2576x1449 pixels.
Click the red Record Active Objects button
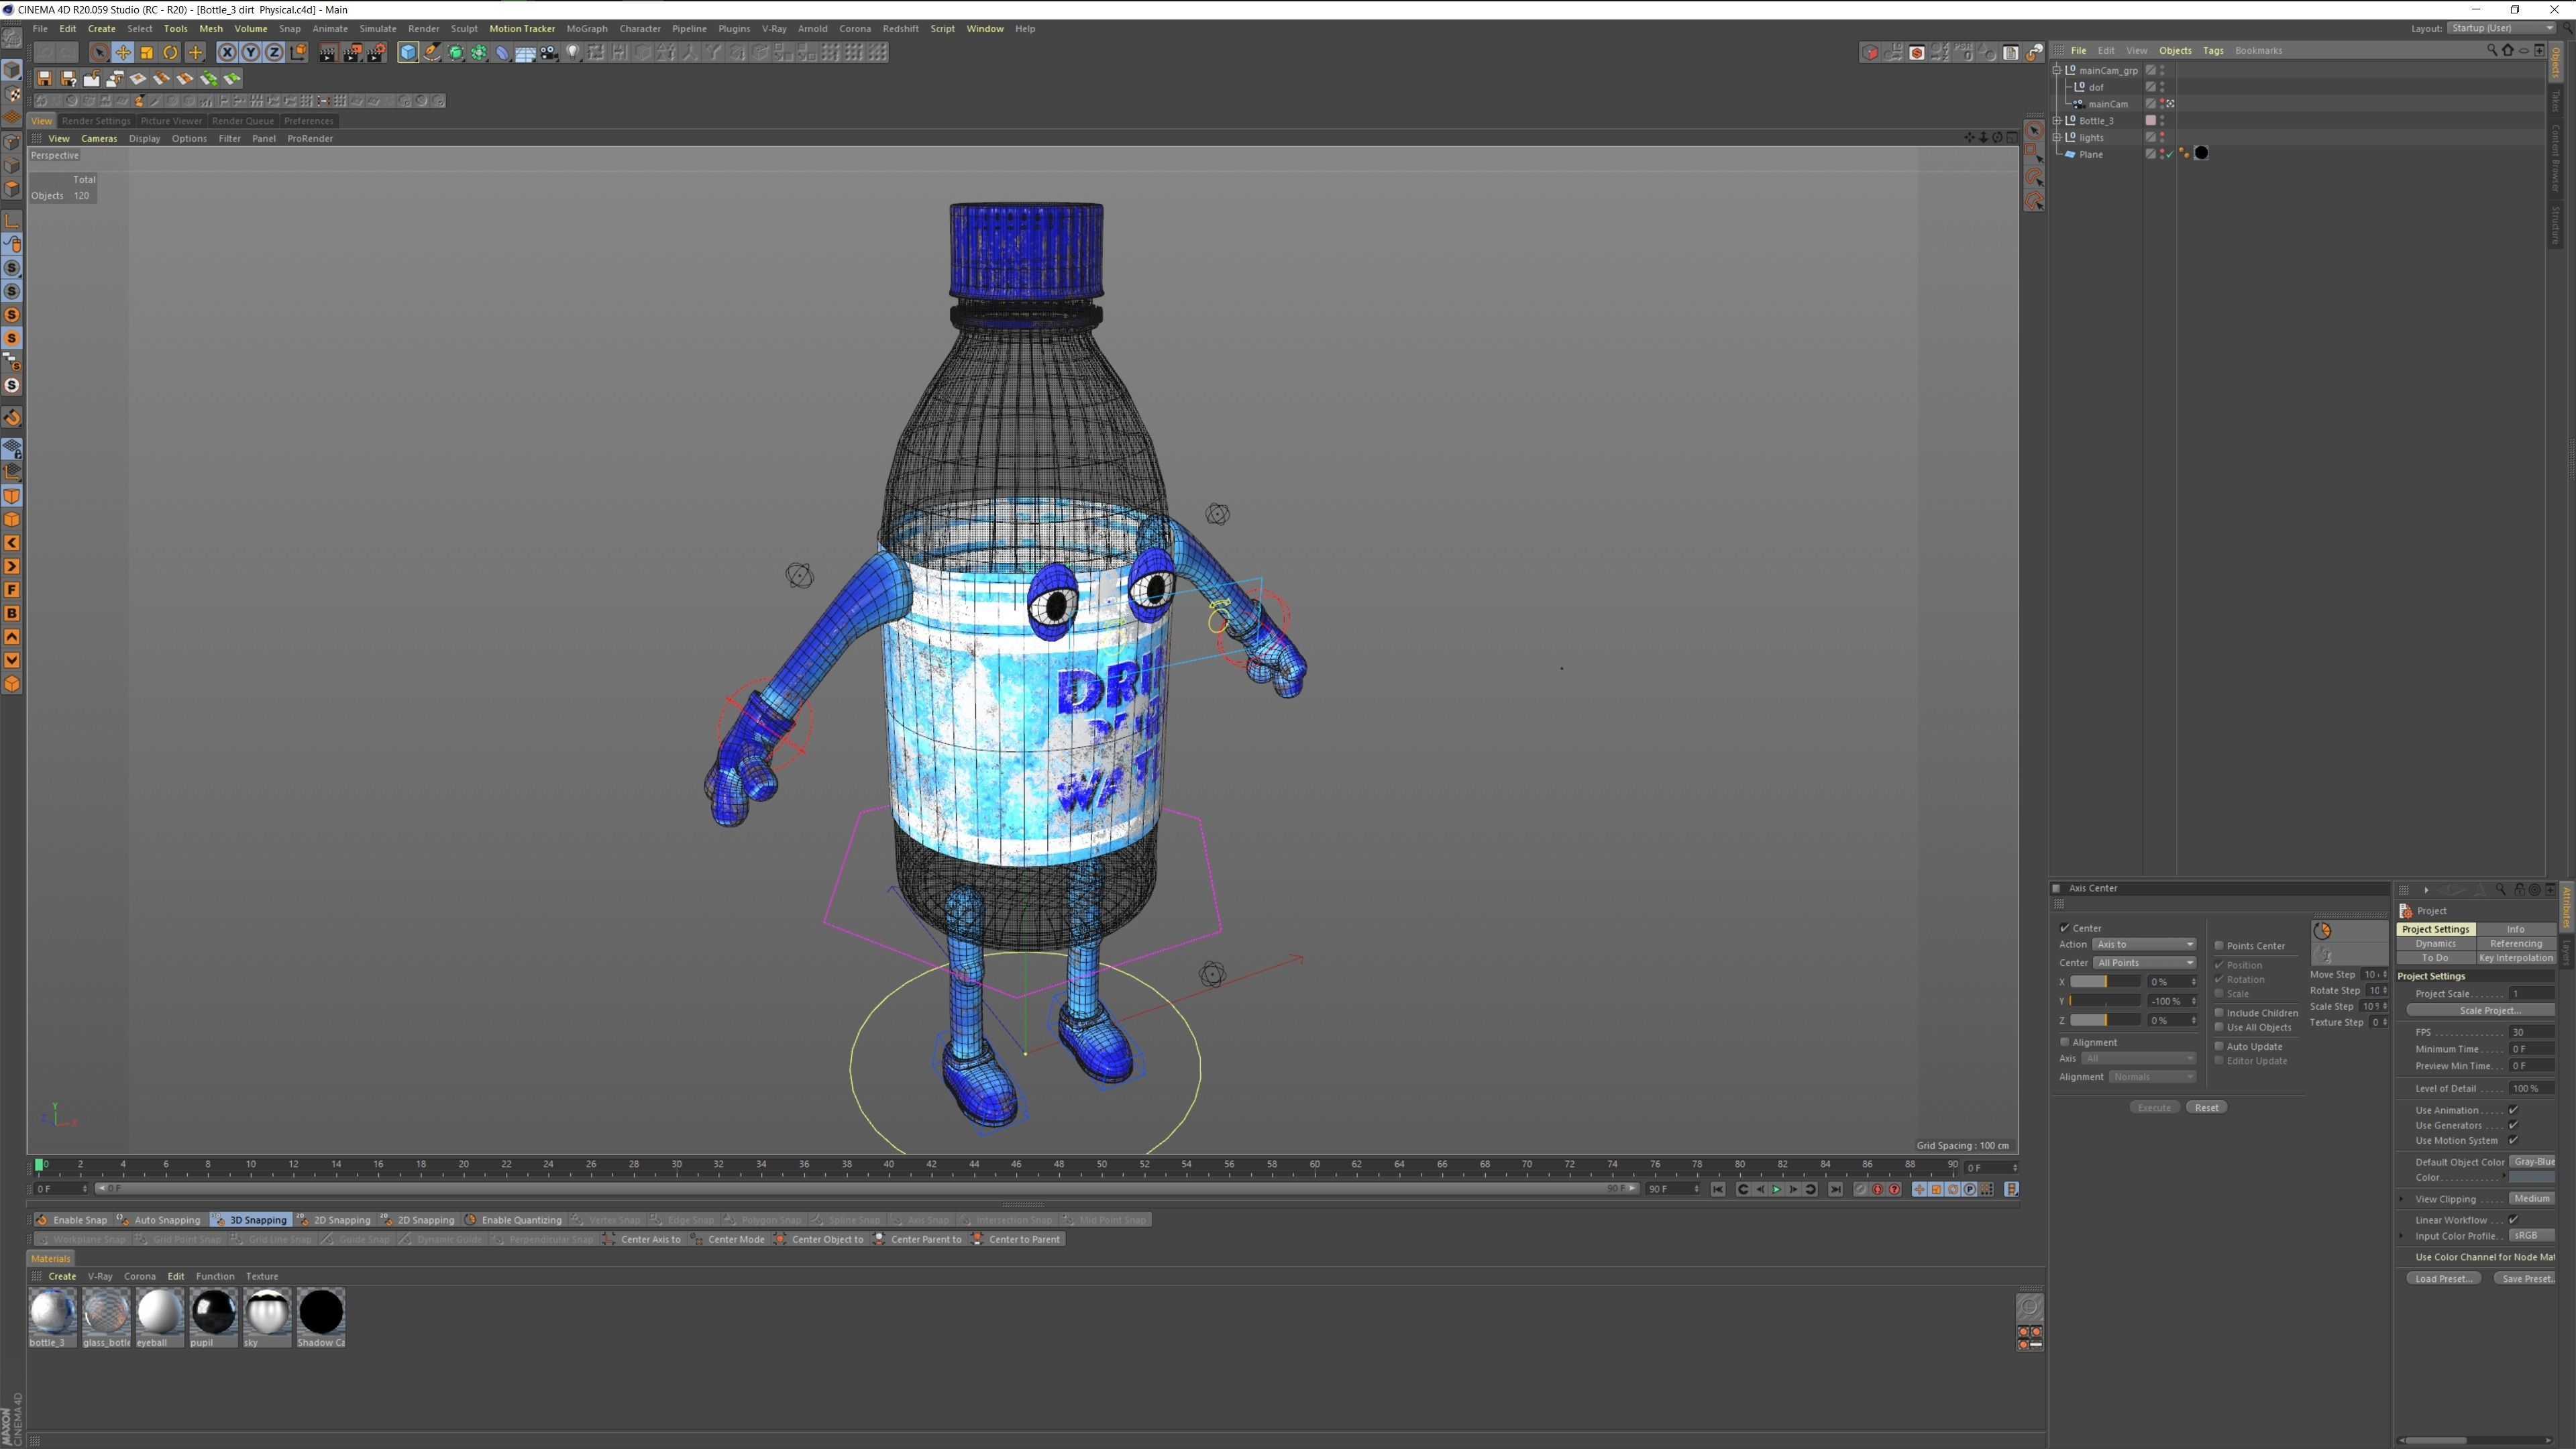coord(1877,1189)
